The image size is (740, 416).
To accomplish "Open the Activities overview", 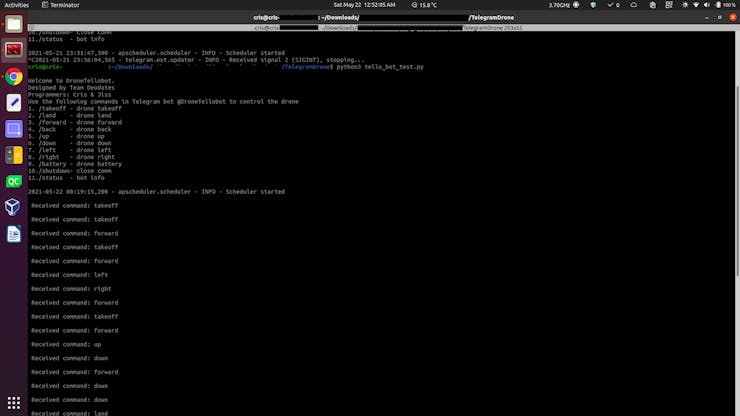I will click(x=17, y=5).
